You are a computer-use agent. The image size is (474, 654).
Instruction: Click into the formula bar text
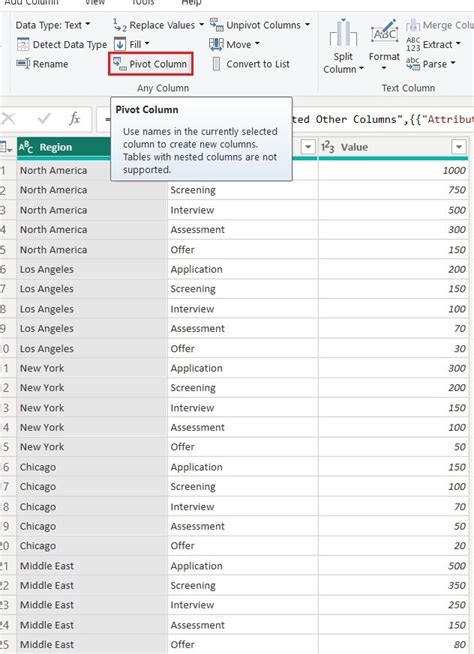coord(382,119)
